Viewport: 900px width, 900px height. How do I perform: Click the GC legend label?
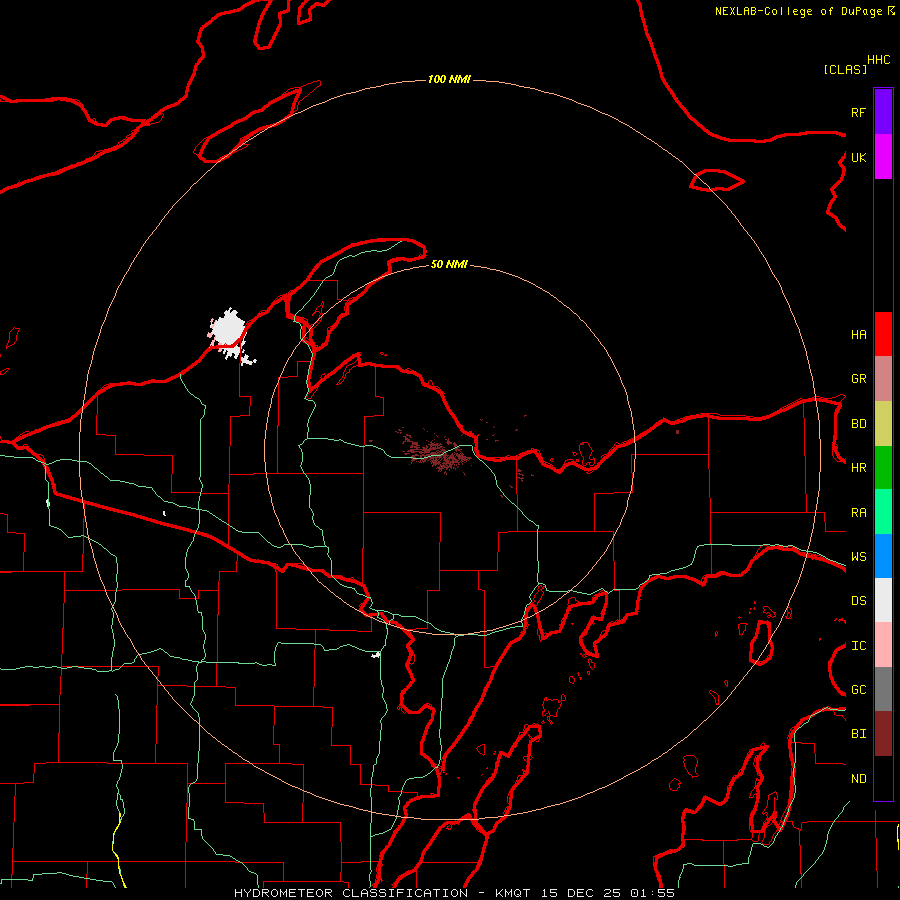coord(858,690)
